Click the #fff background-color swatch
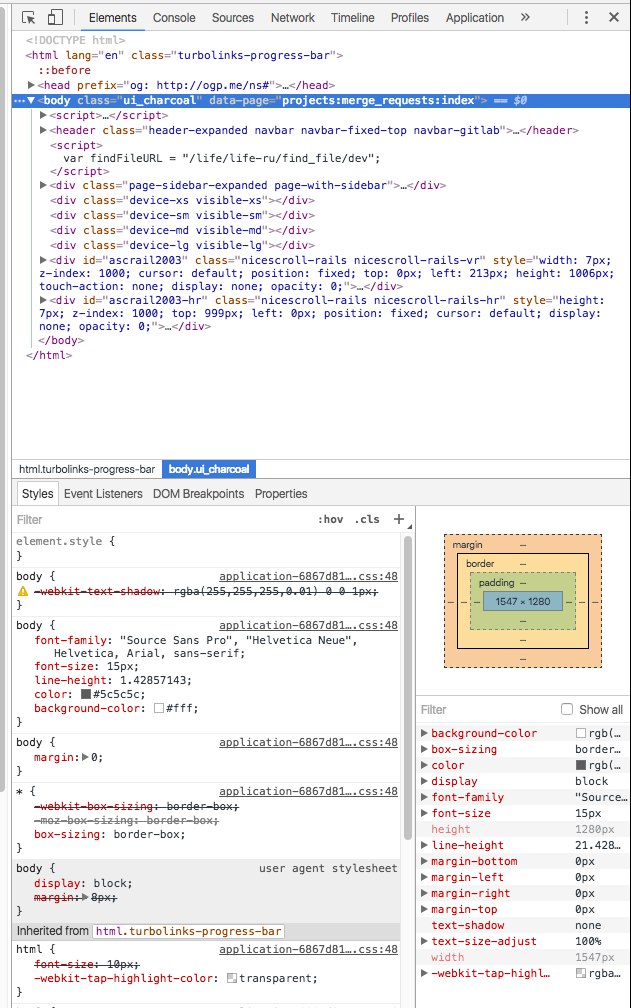 (x=159, y=708)
